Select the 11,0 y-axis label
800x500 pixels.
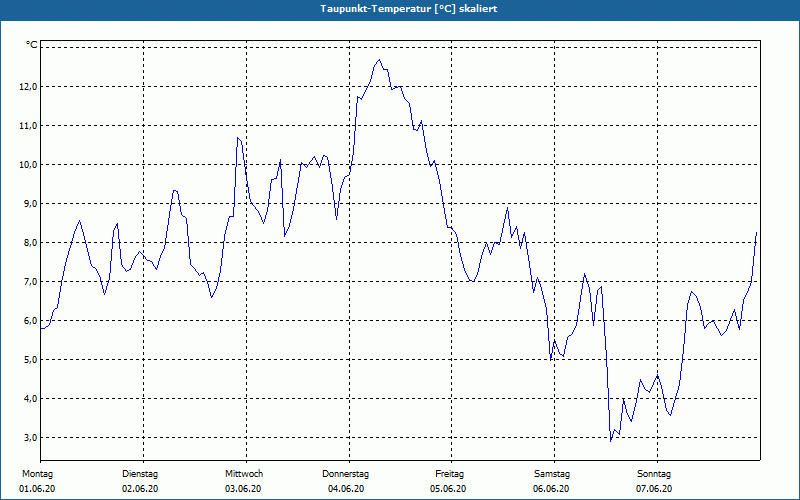(x=29, y=126)
